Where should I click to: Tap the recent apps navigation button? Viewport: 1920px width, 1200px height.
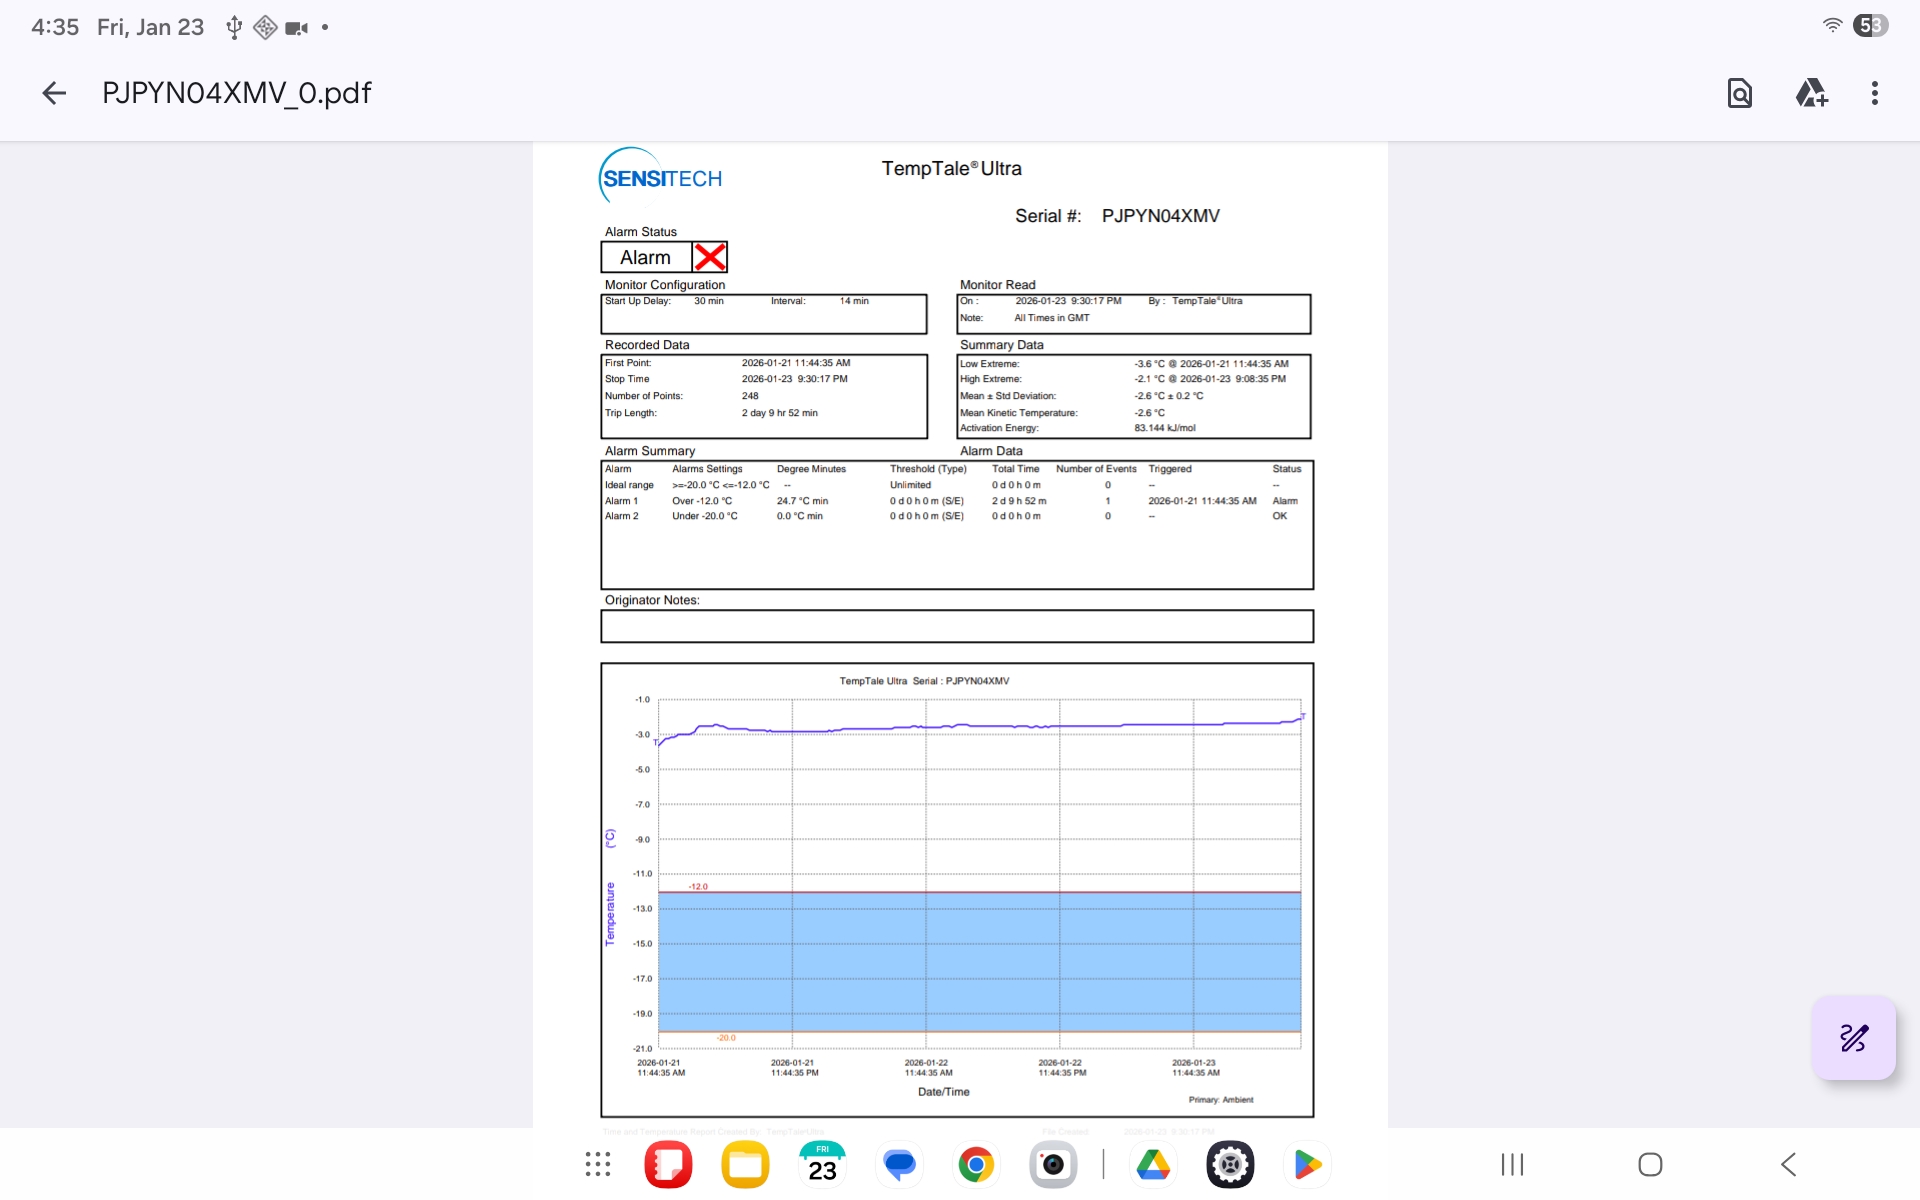1512,1164
